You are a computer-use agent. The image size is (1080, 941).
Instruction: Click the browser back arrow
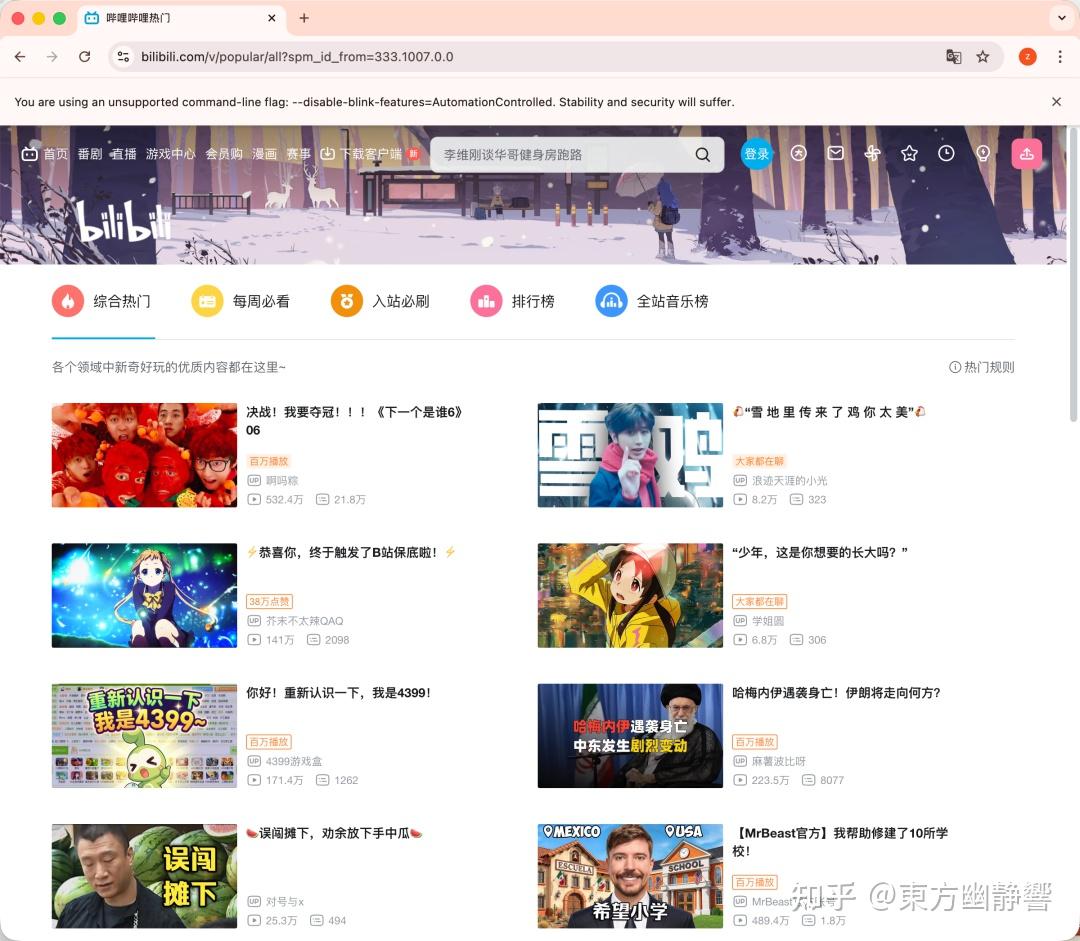(20, 56)
